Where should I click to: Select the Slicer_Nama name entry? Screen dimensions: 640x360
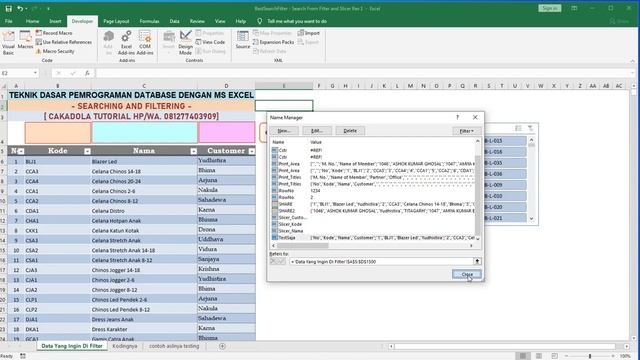(373, 231)
